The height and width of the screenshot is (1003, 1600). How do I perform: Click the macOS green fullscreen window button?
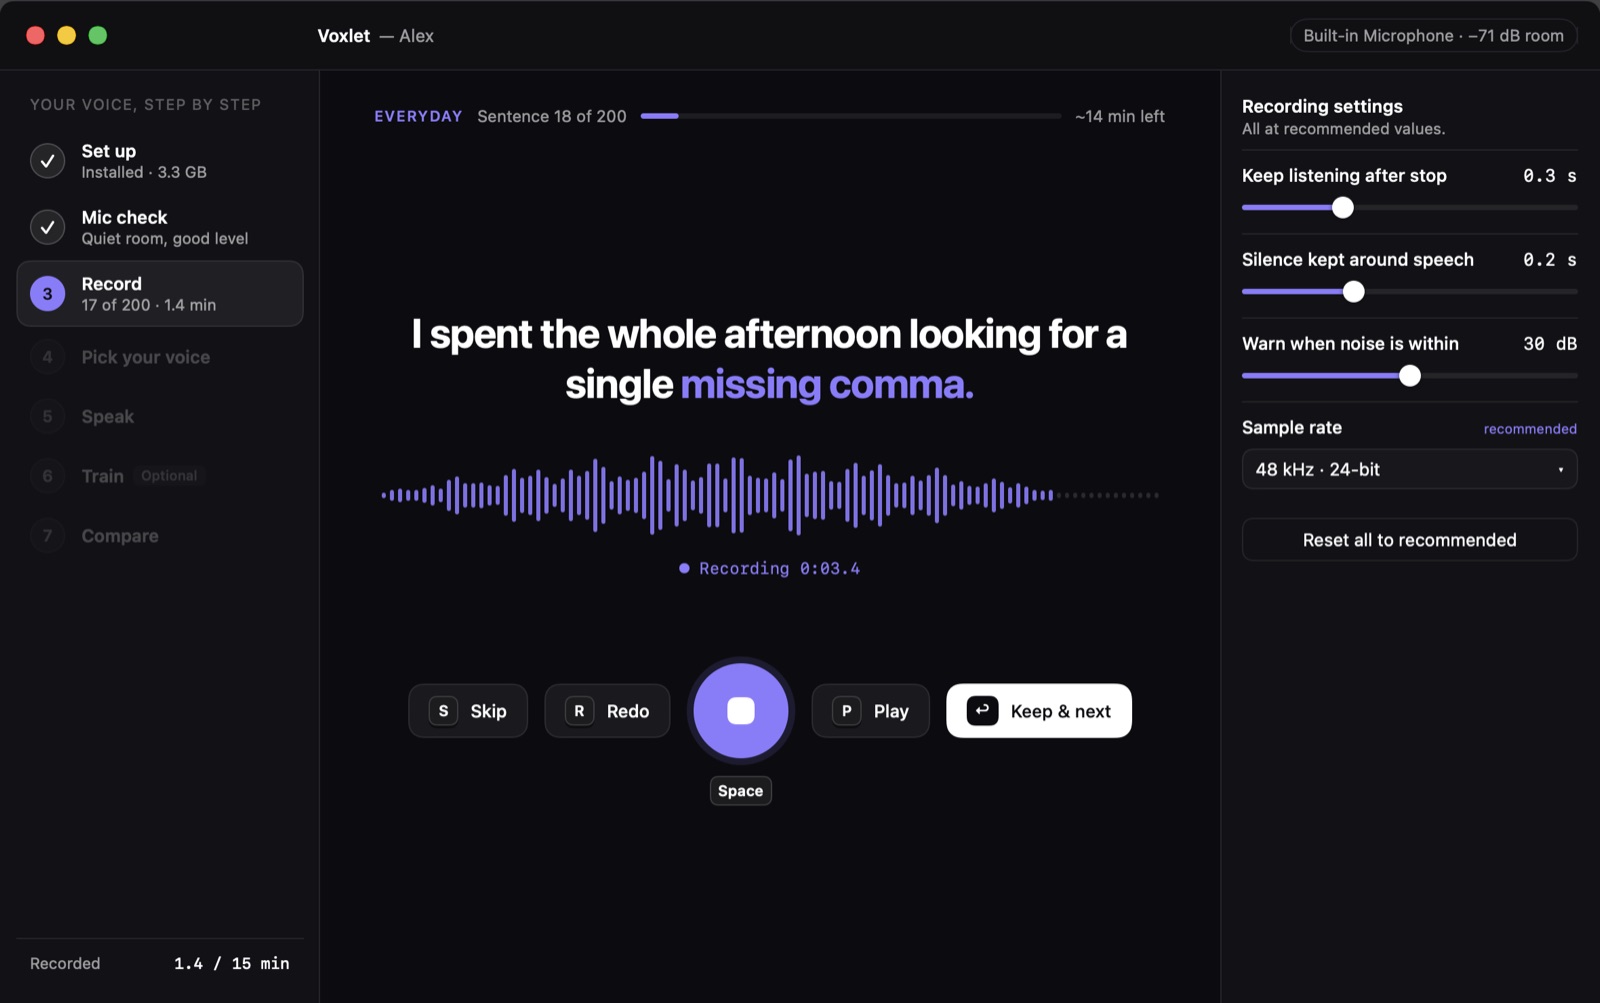tap(98, 36)
